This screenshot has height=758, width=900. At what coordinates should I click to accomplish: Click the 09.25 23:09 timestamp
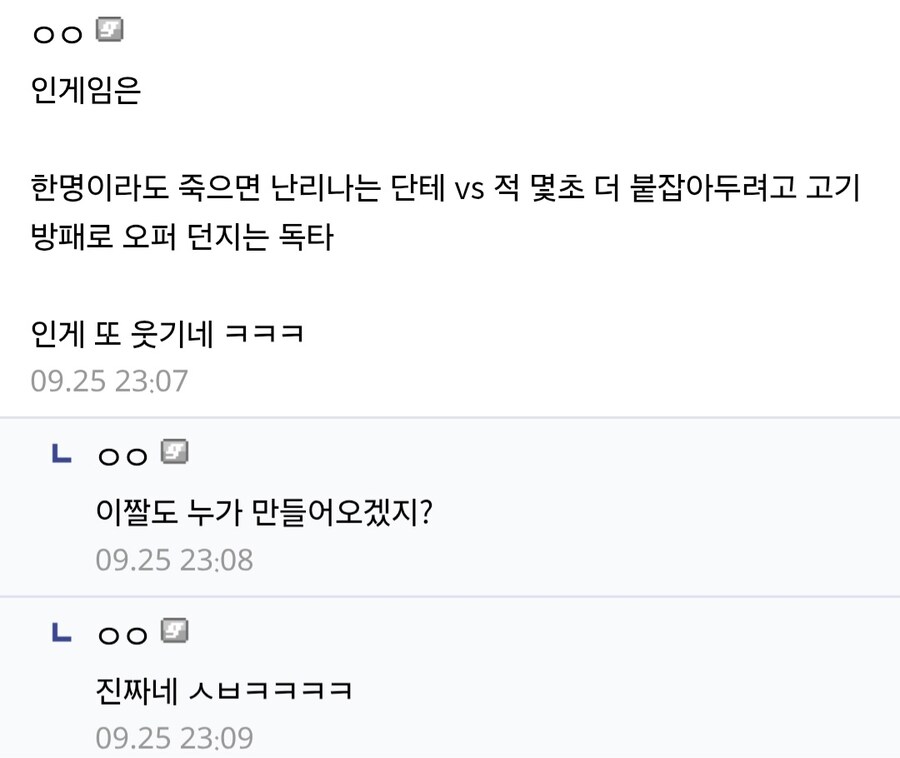pyautogui.click(x=174, y=738)
